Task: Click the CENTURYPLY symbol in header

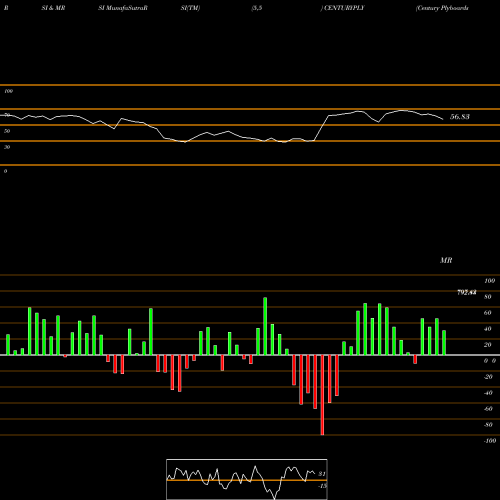Action: (344, 8)
